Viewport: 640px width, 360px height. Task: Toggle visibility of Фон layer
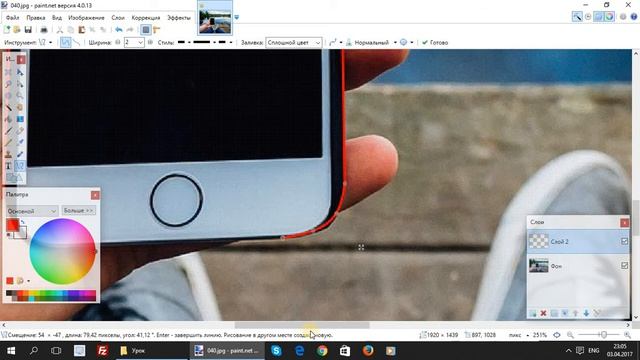point(624,266)
